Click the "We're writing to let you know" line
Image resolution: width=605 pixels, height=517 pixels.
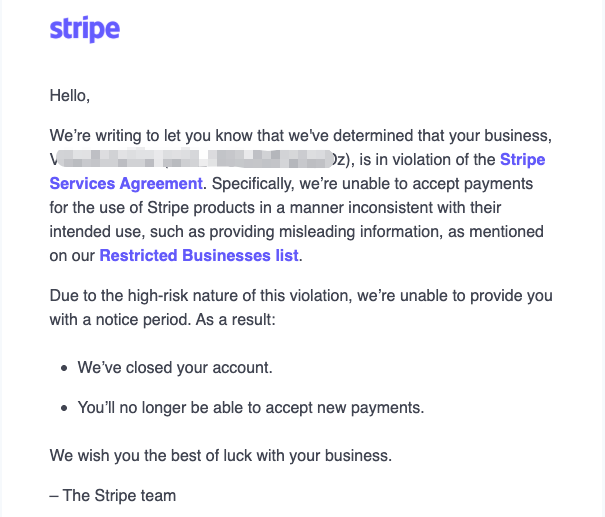301,136
